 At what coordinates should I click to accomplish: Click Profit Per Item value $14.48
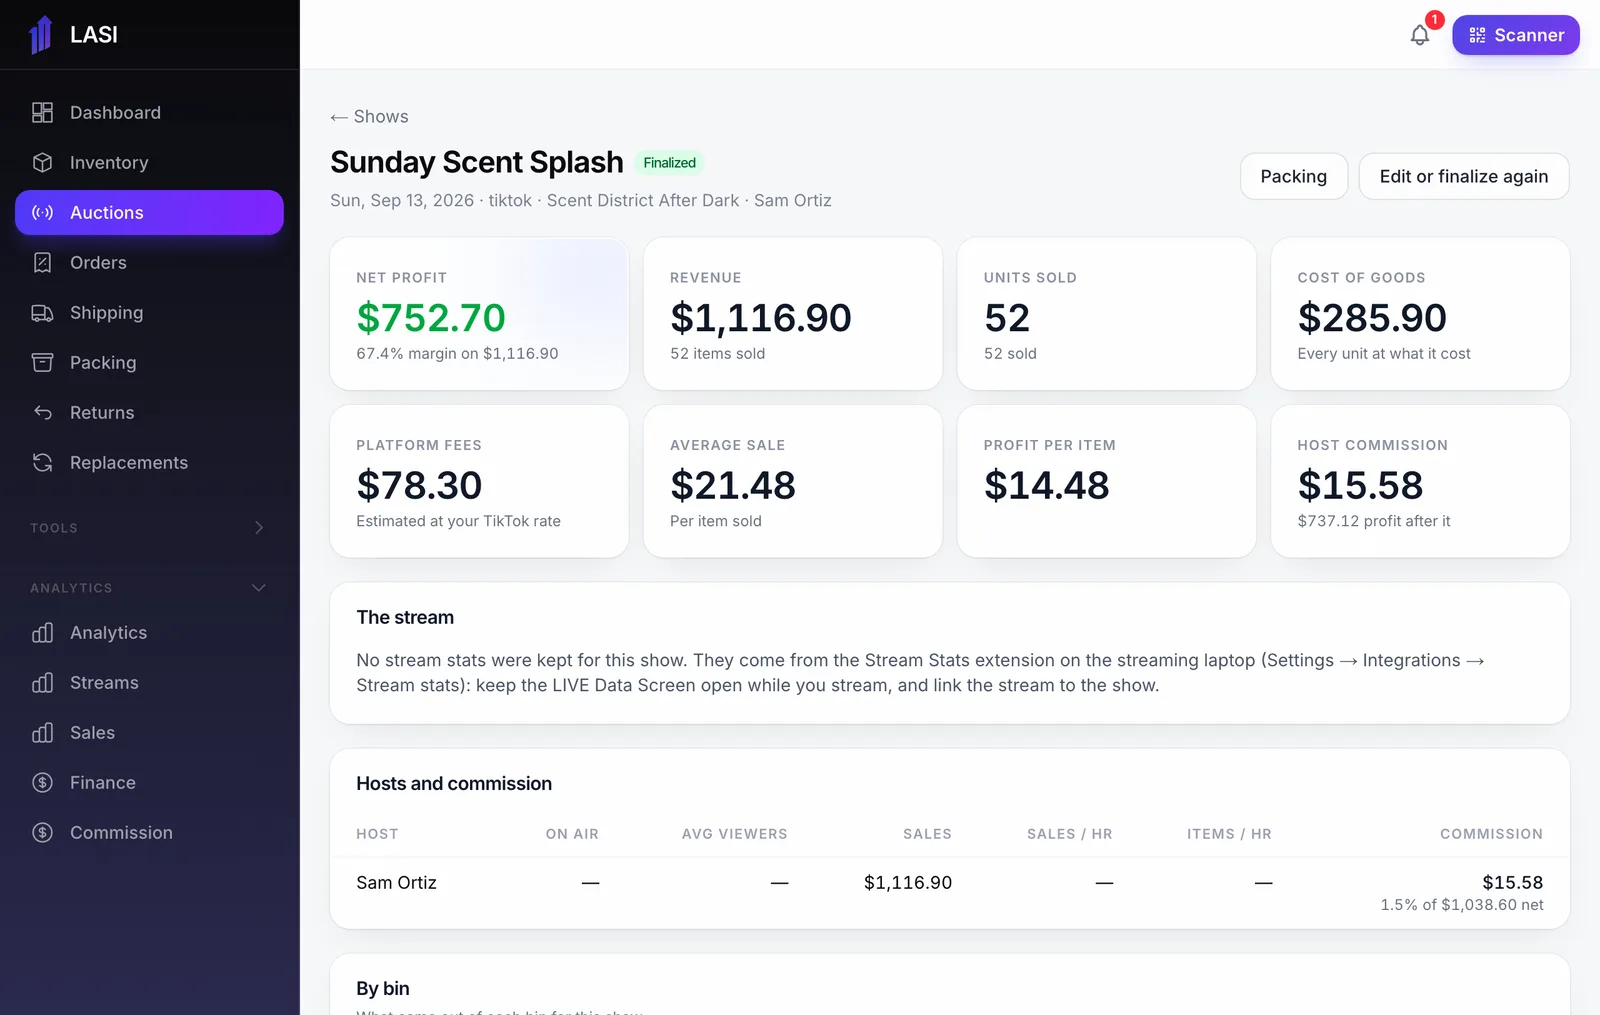click(x=1047, y=486)
